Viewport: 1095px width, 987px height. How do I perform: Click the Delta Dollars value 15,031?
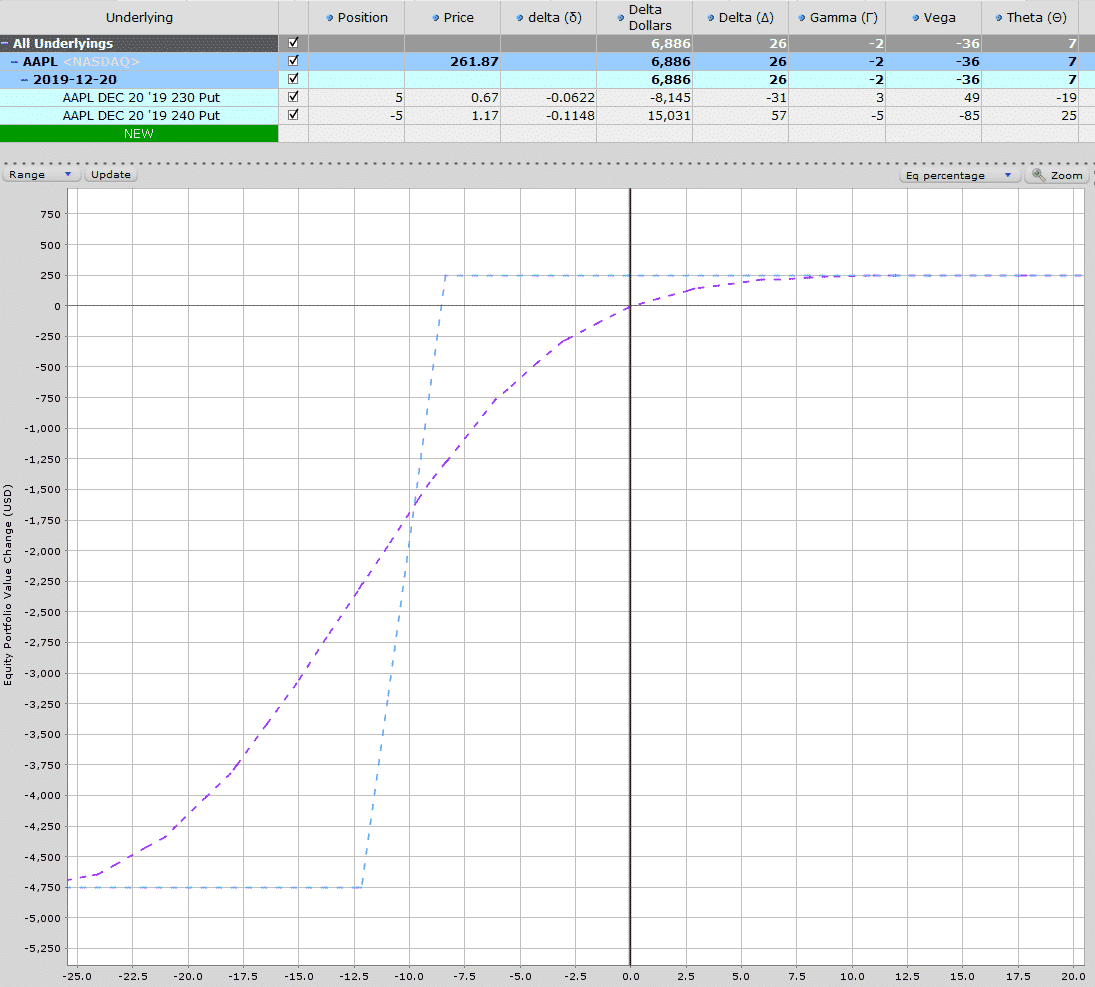(x=669, y=116)
